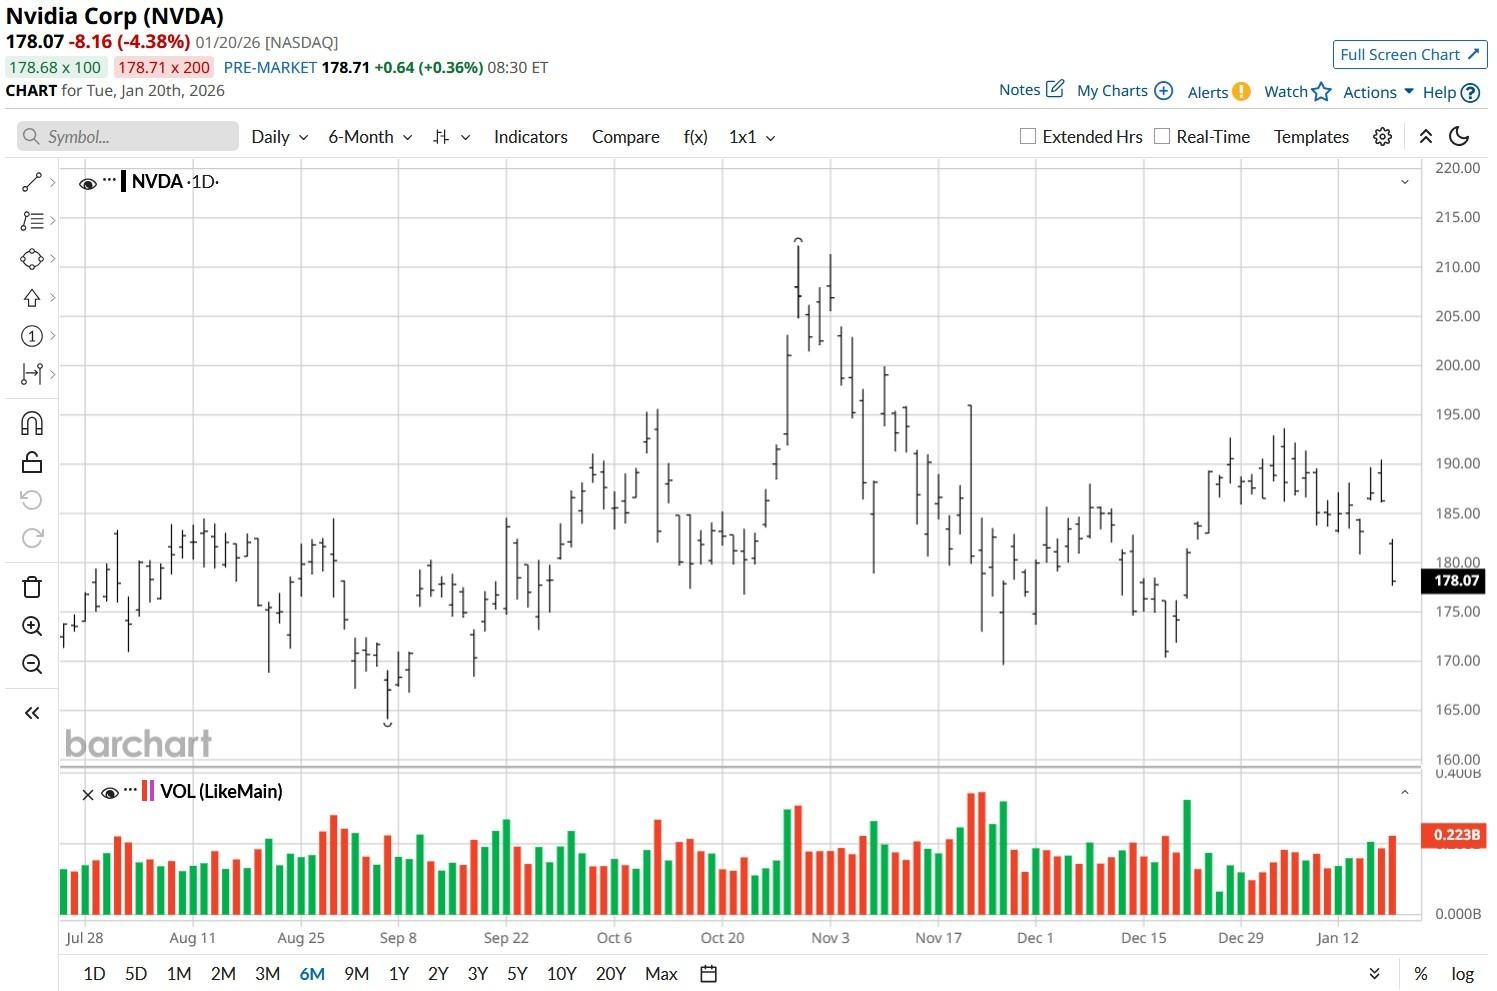
Task: Click the NVDA series black color marker
Action: pos(123,181)
